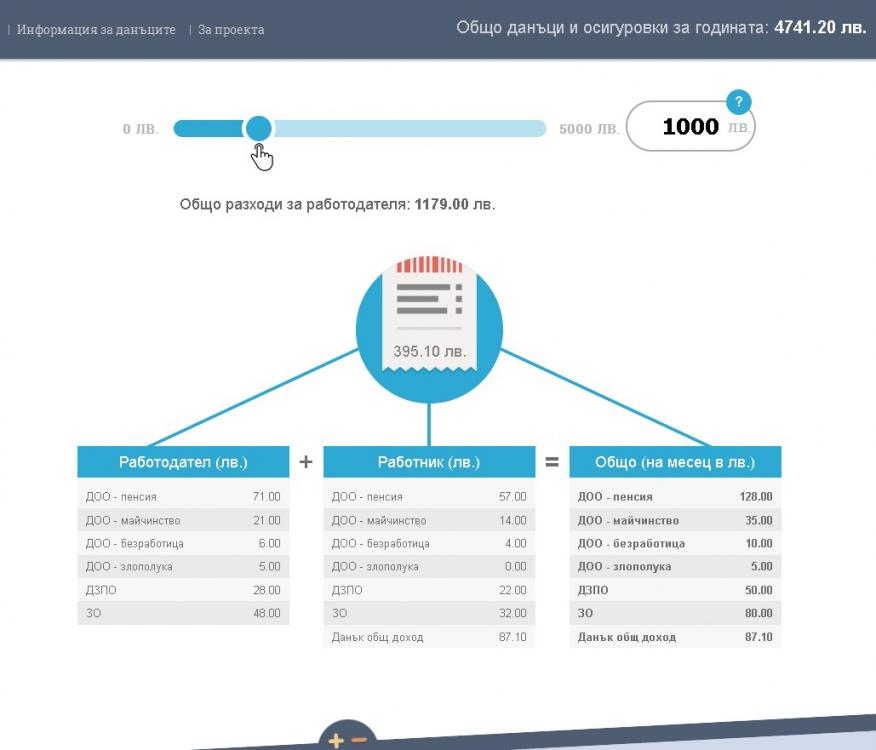Click the employer ДОО - пенсия row

(183, 496)
